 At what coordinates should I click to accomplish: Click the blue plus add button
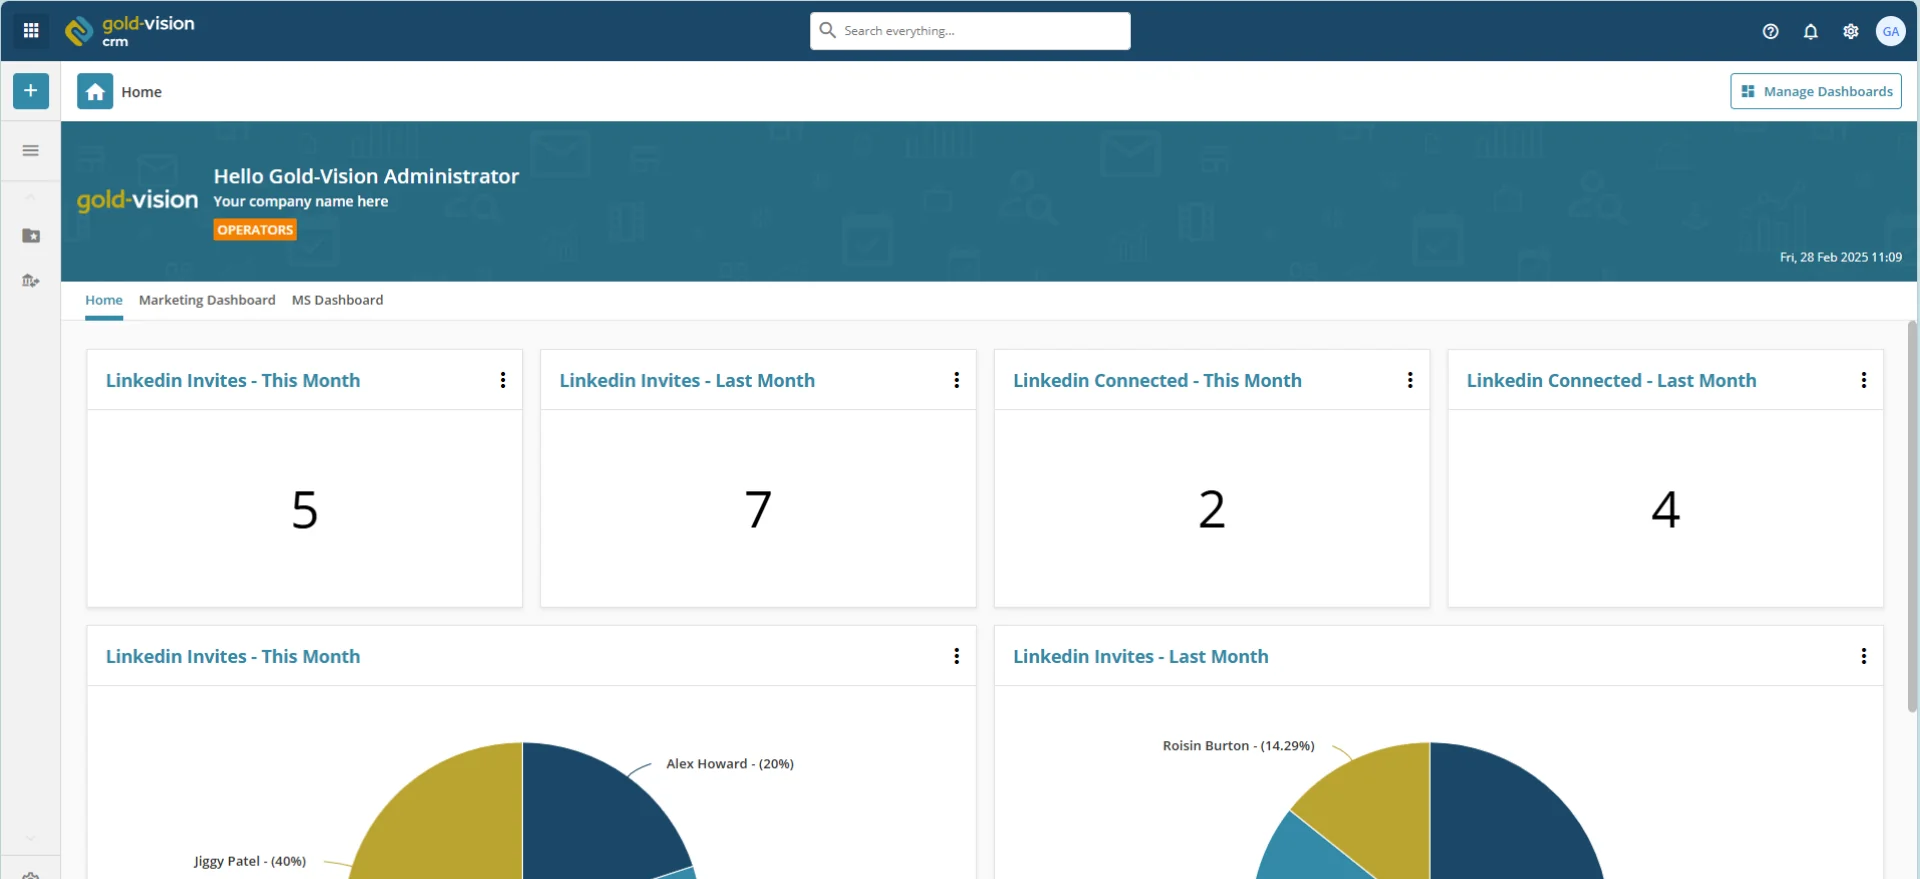pyautogui.click(x=31, y=91)
